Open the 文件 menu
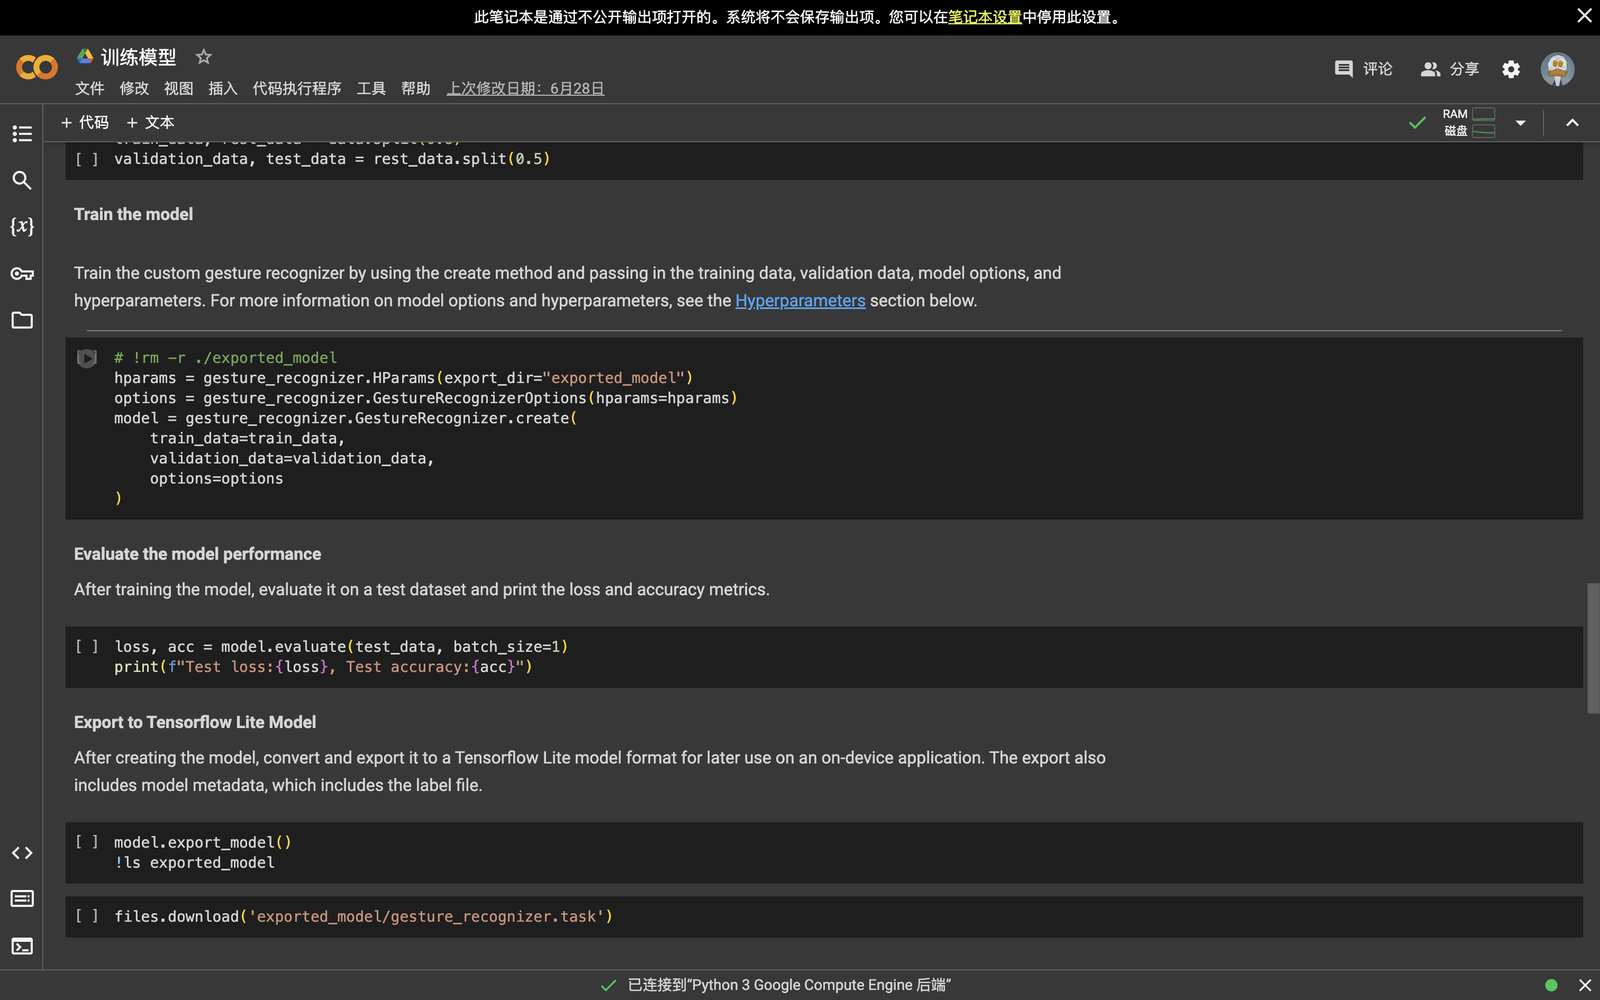1600x1000 pixels. (x=90, y=89)
